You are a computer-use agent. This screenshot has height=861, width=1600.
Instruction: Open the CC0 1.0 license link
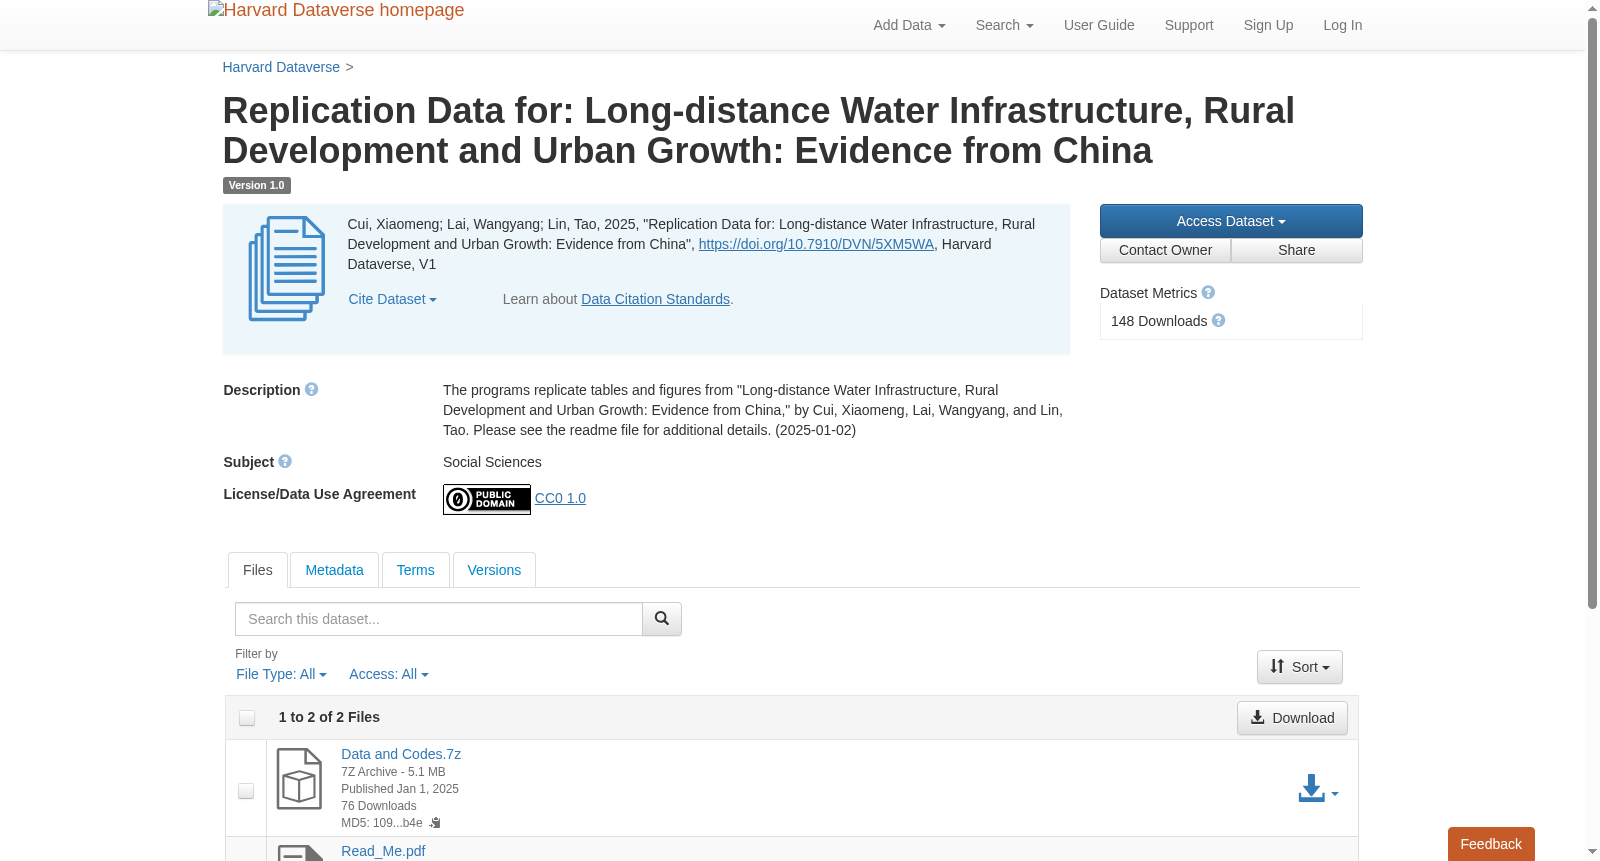(x=560, y=498)
